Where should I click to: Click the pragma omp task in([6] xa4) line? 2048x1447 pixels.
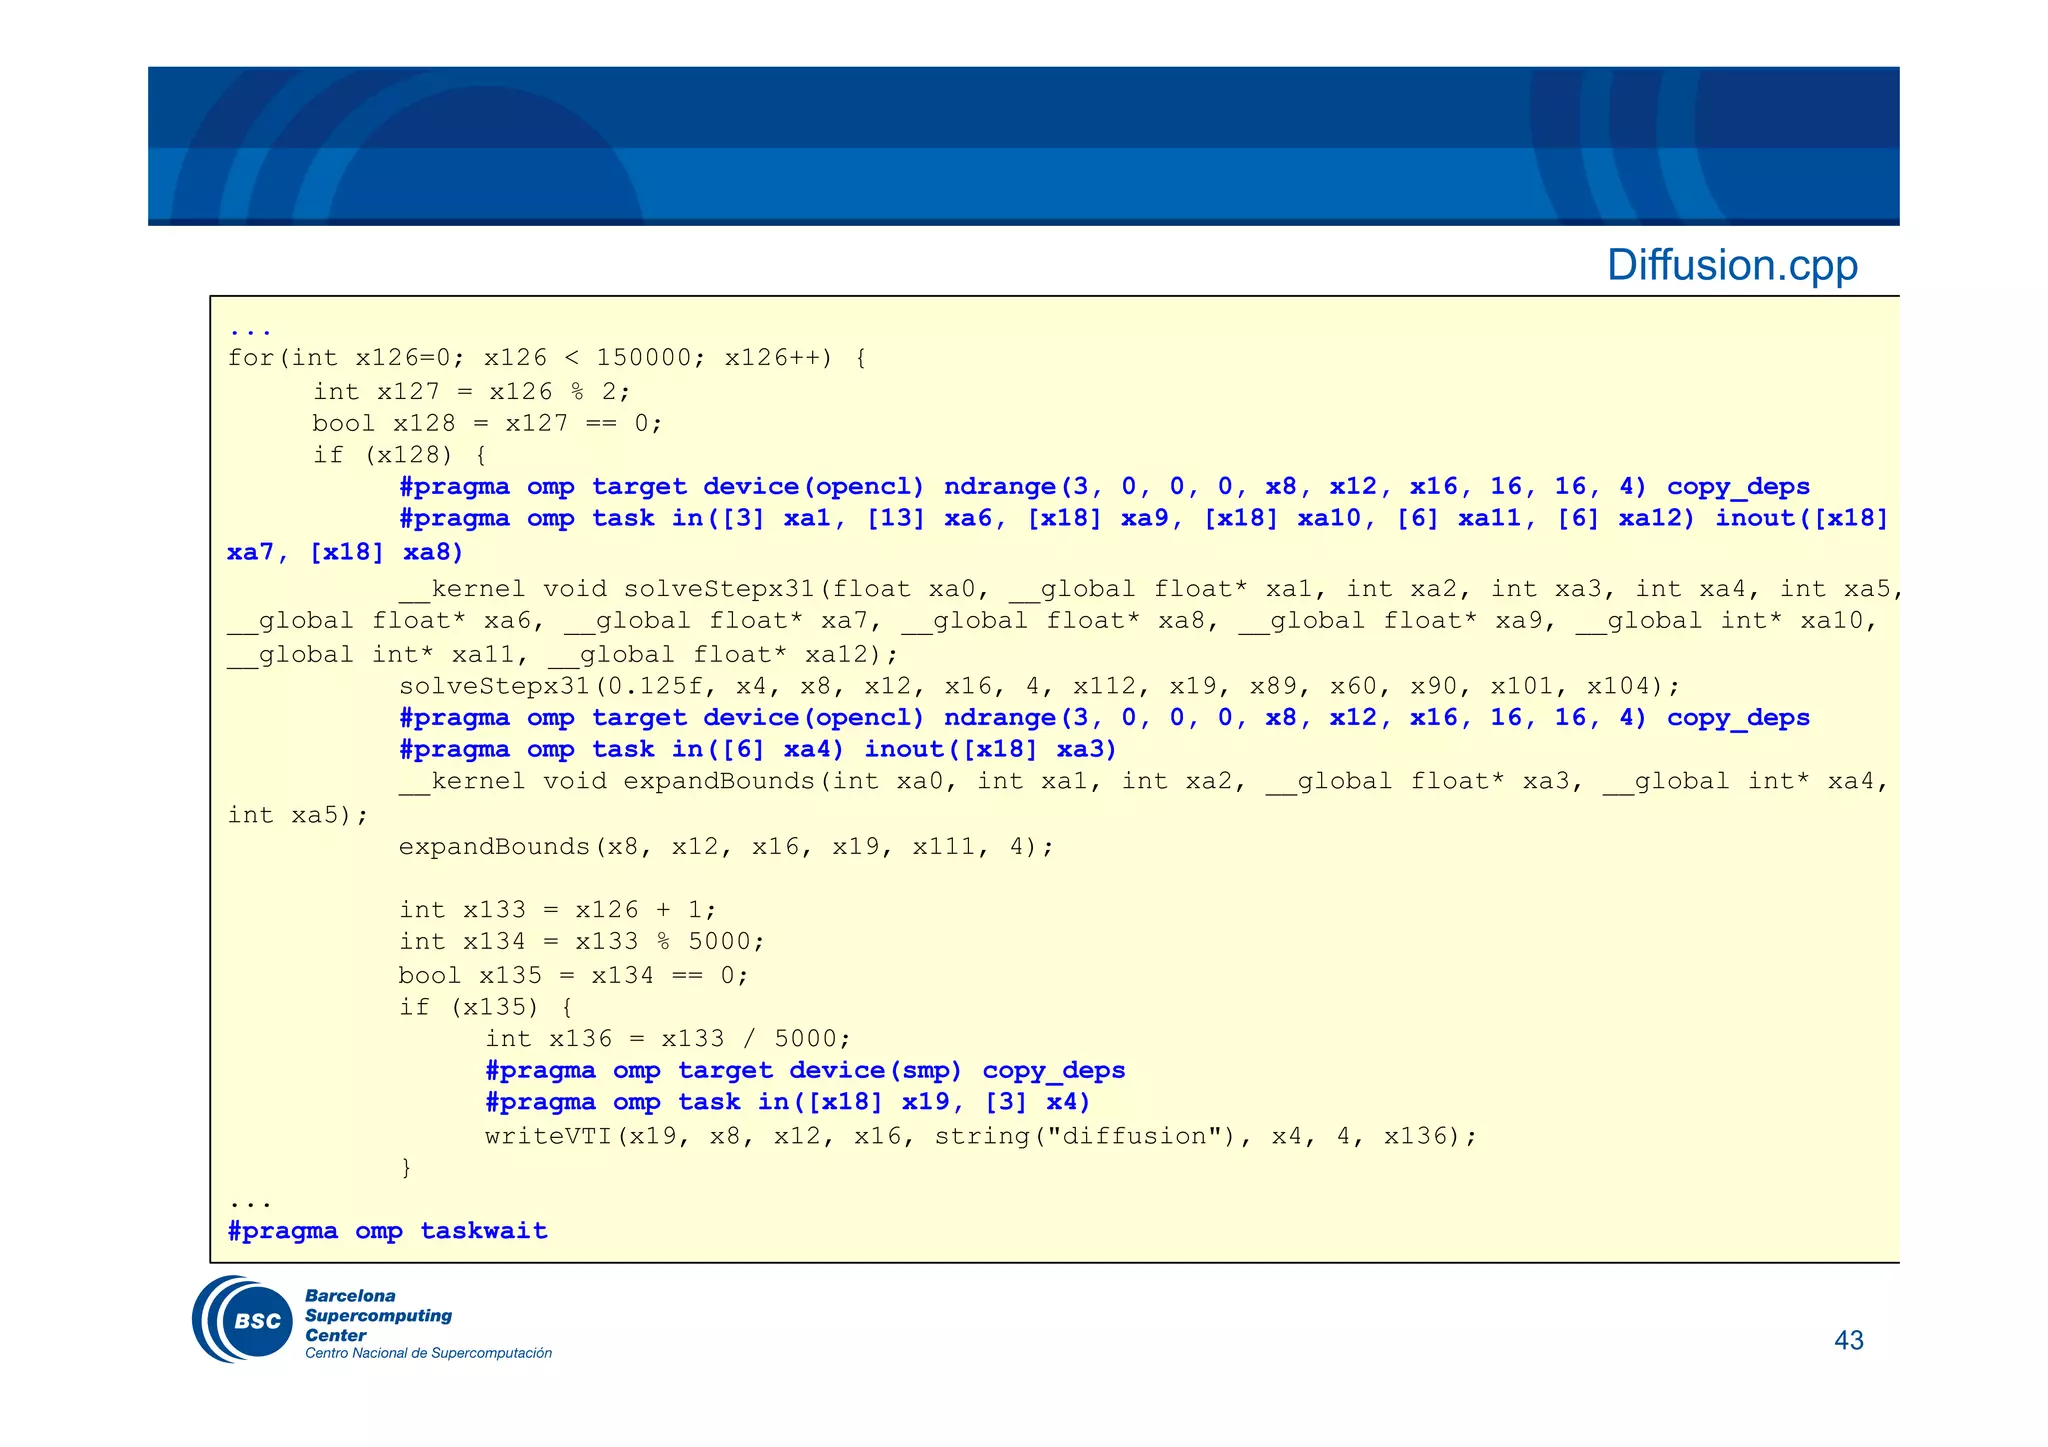758,750
